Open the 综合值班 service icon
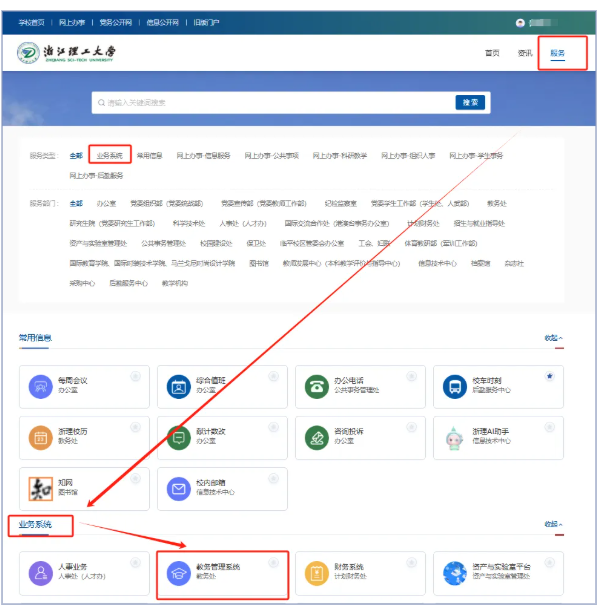This screenshot has width=611, height=614. (x=179, y=386)
